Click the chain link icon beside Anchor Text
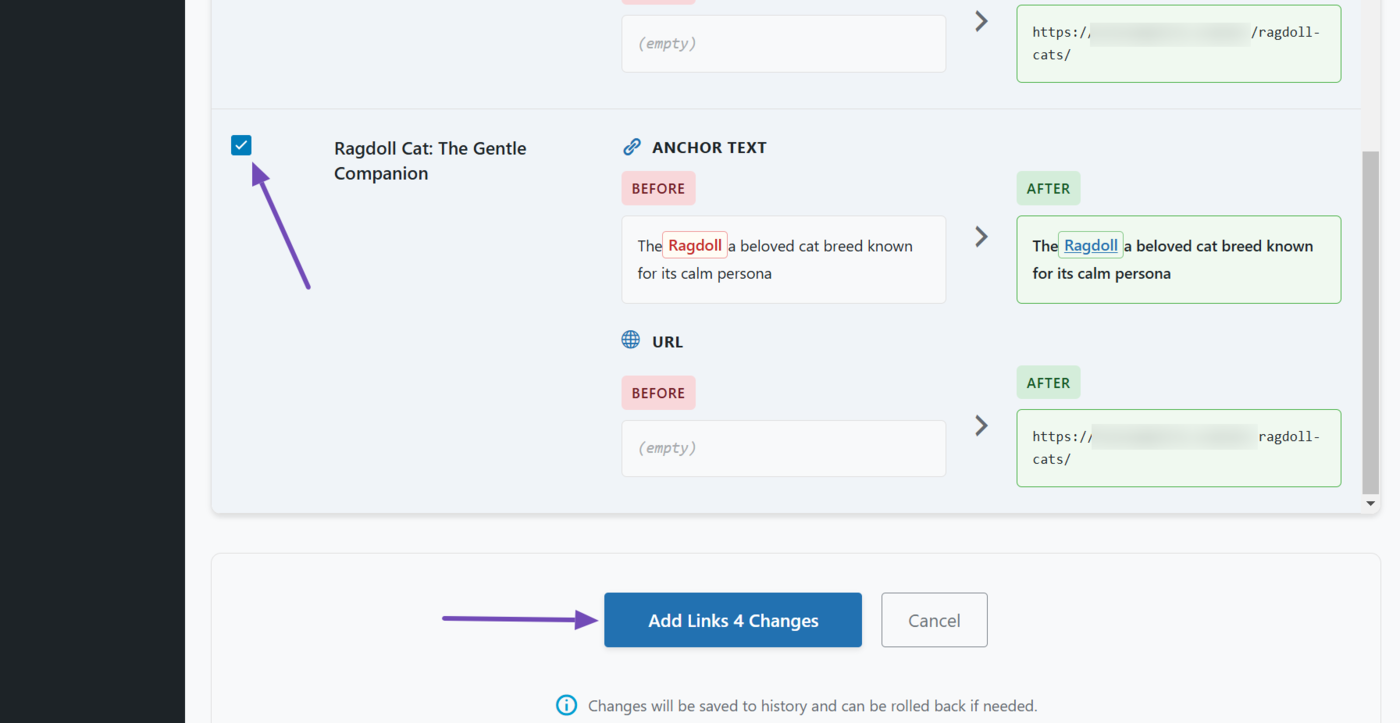 point(631,147)
